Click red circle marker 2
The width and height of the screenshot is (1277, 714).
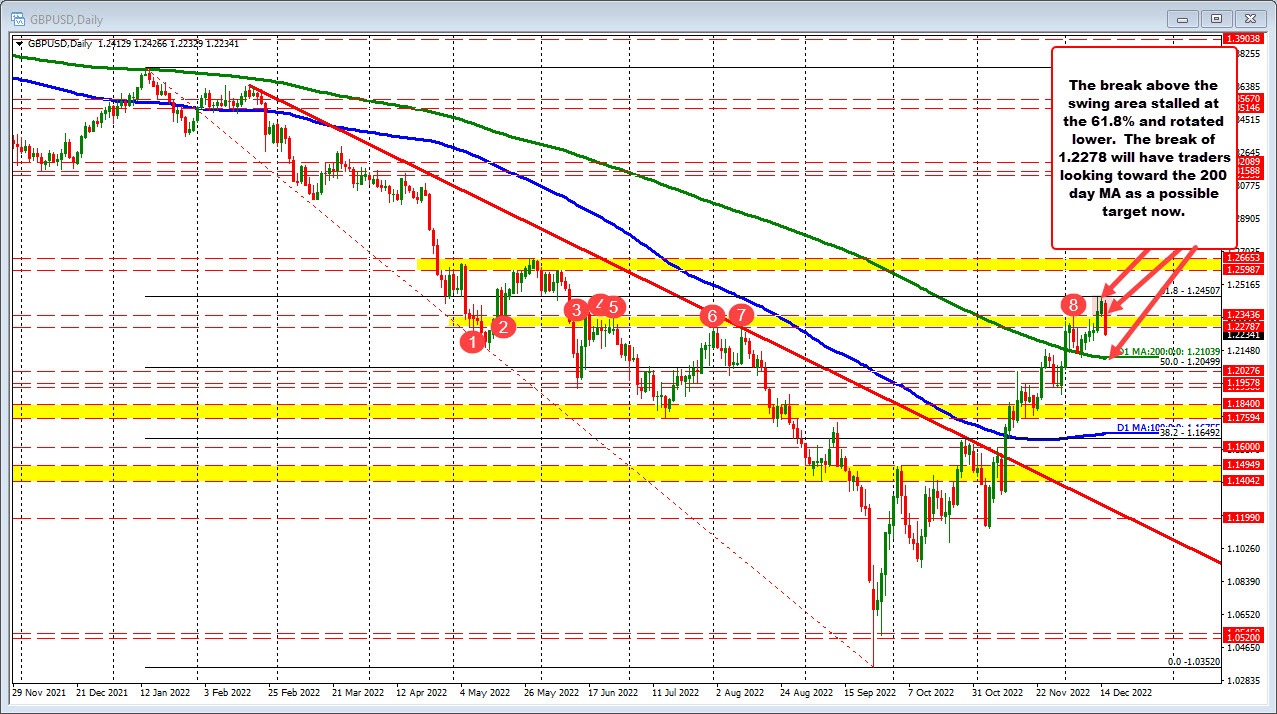[503, 326]
